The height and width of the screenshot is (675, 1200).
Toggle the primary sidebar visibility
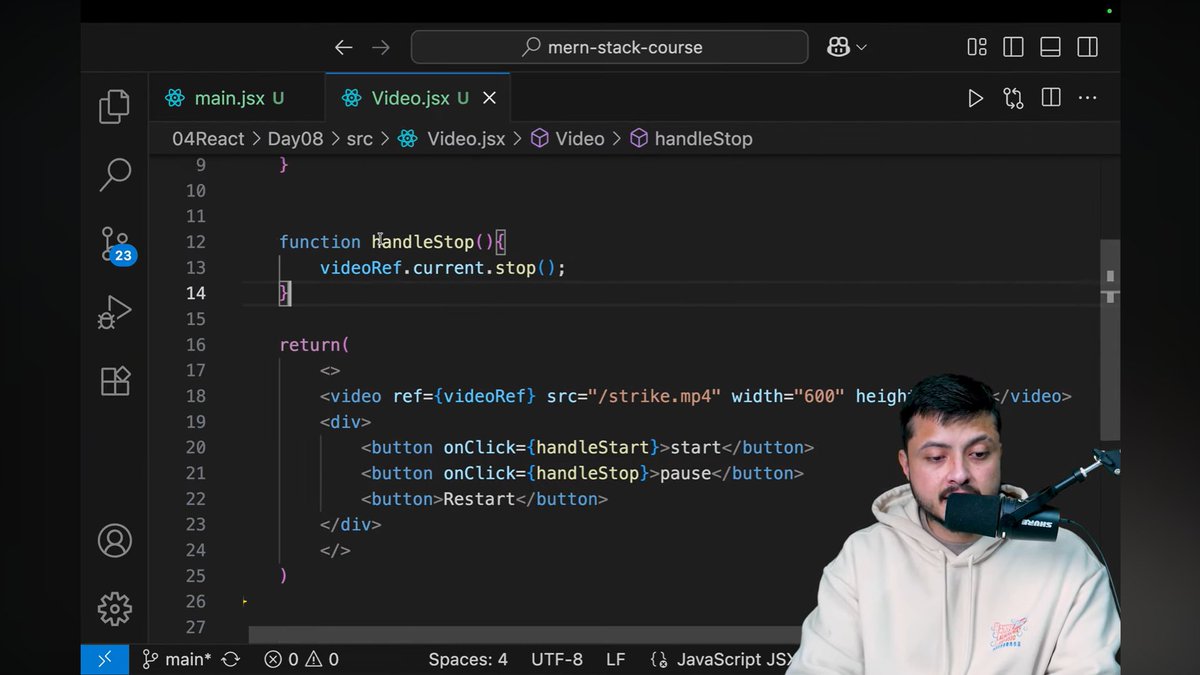click(1013, 46)
